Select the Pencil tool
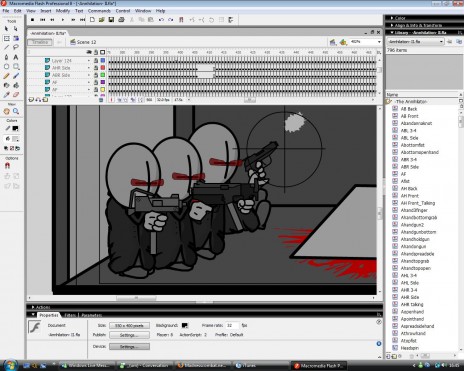The height and width of the screenshot is (371, 464). coord(6,76)
